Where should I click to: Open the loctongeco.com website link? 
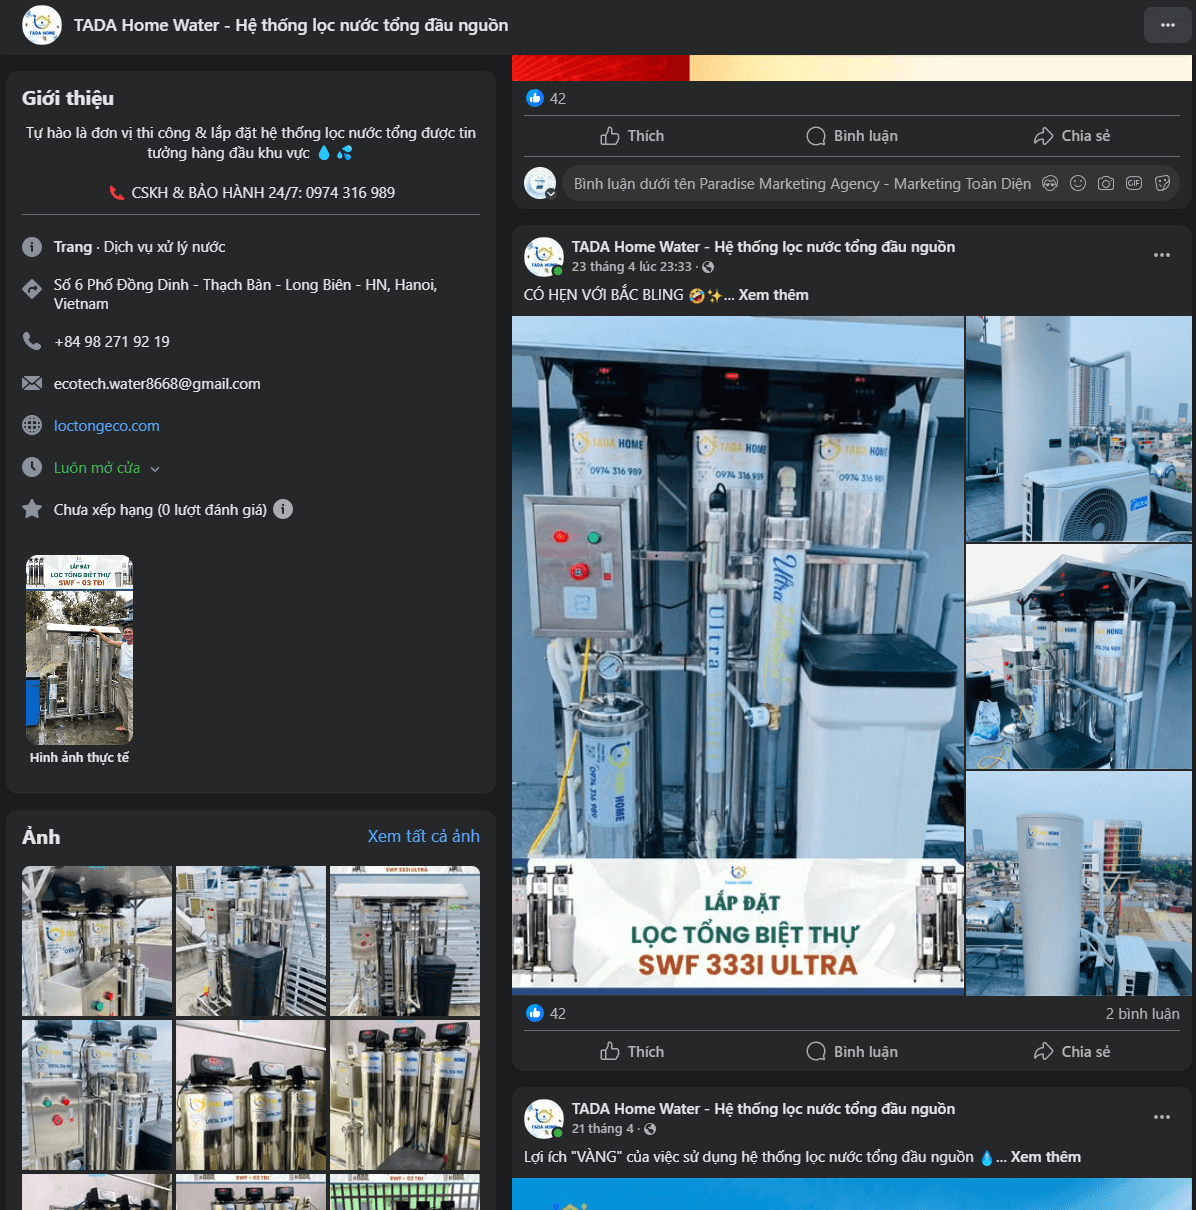coord(107,426)
